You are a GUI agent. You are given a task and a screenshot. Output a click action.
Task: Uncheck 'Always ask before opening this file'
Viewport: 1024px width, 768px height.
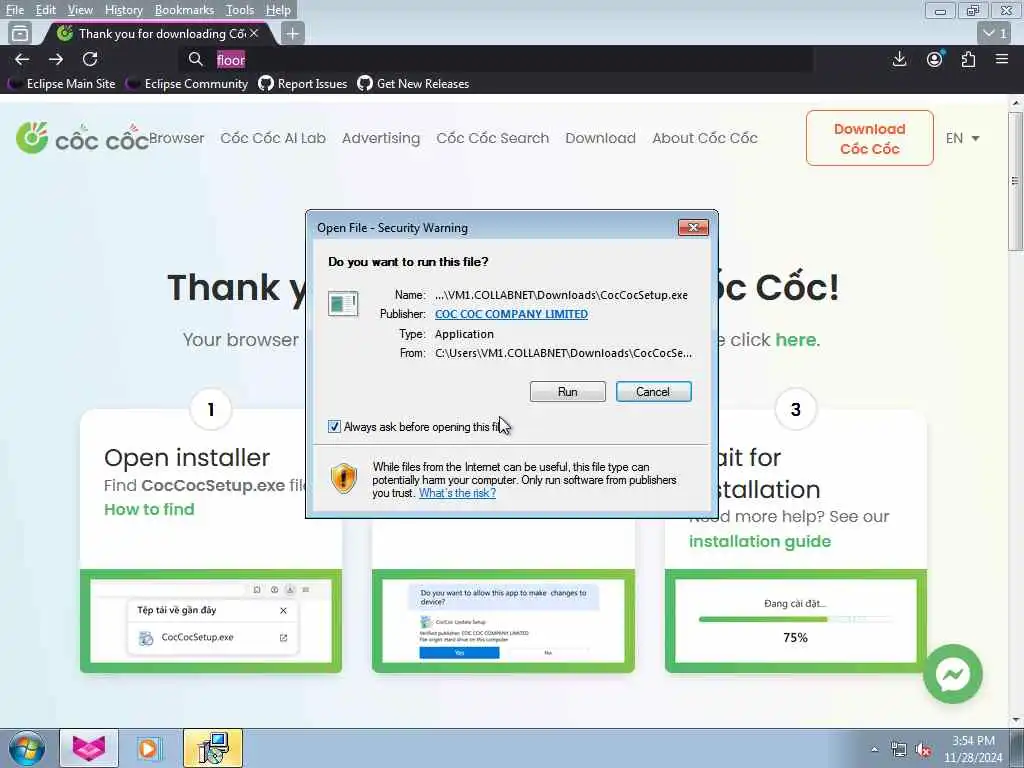click(x=334, y=426)
